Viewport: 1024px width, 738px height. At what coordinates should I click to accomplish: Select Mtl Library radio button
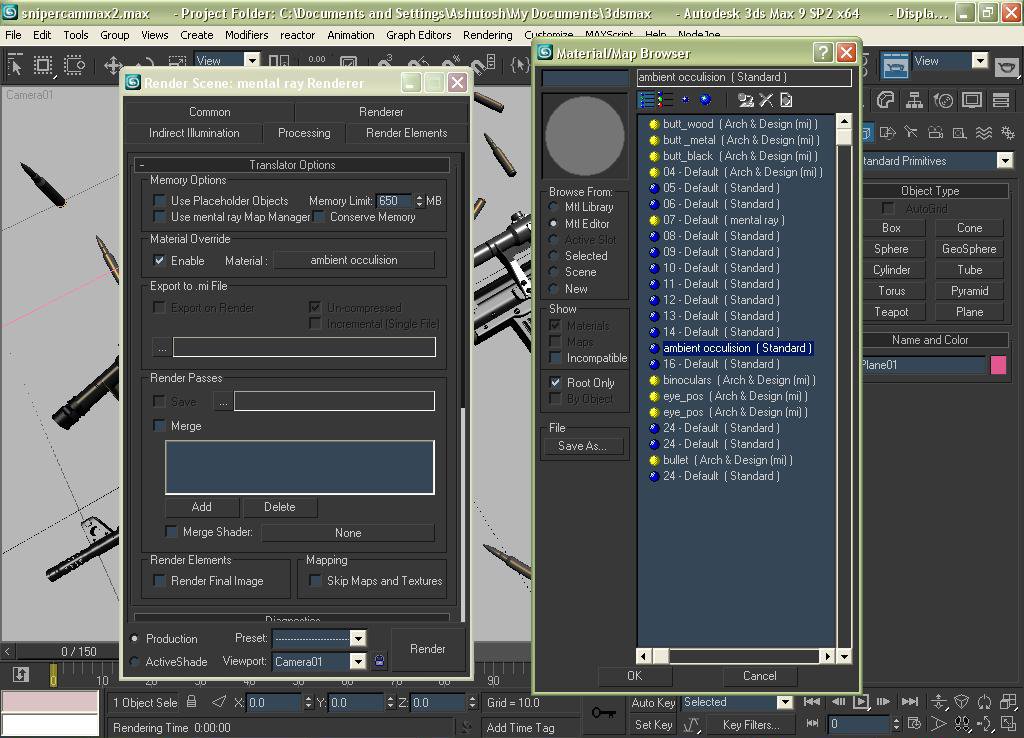(553, 207)
